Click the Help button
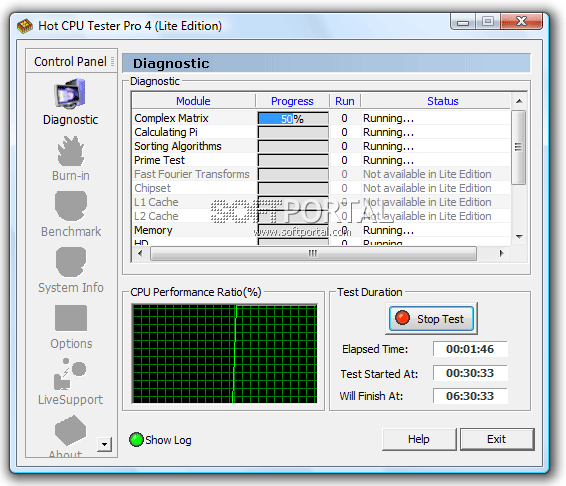Image resolution: width=566 pixels, height=486 pixels. (419, 439)
